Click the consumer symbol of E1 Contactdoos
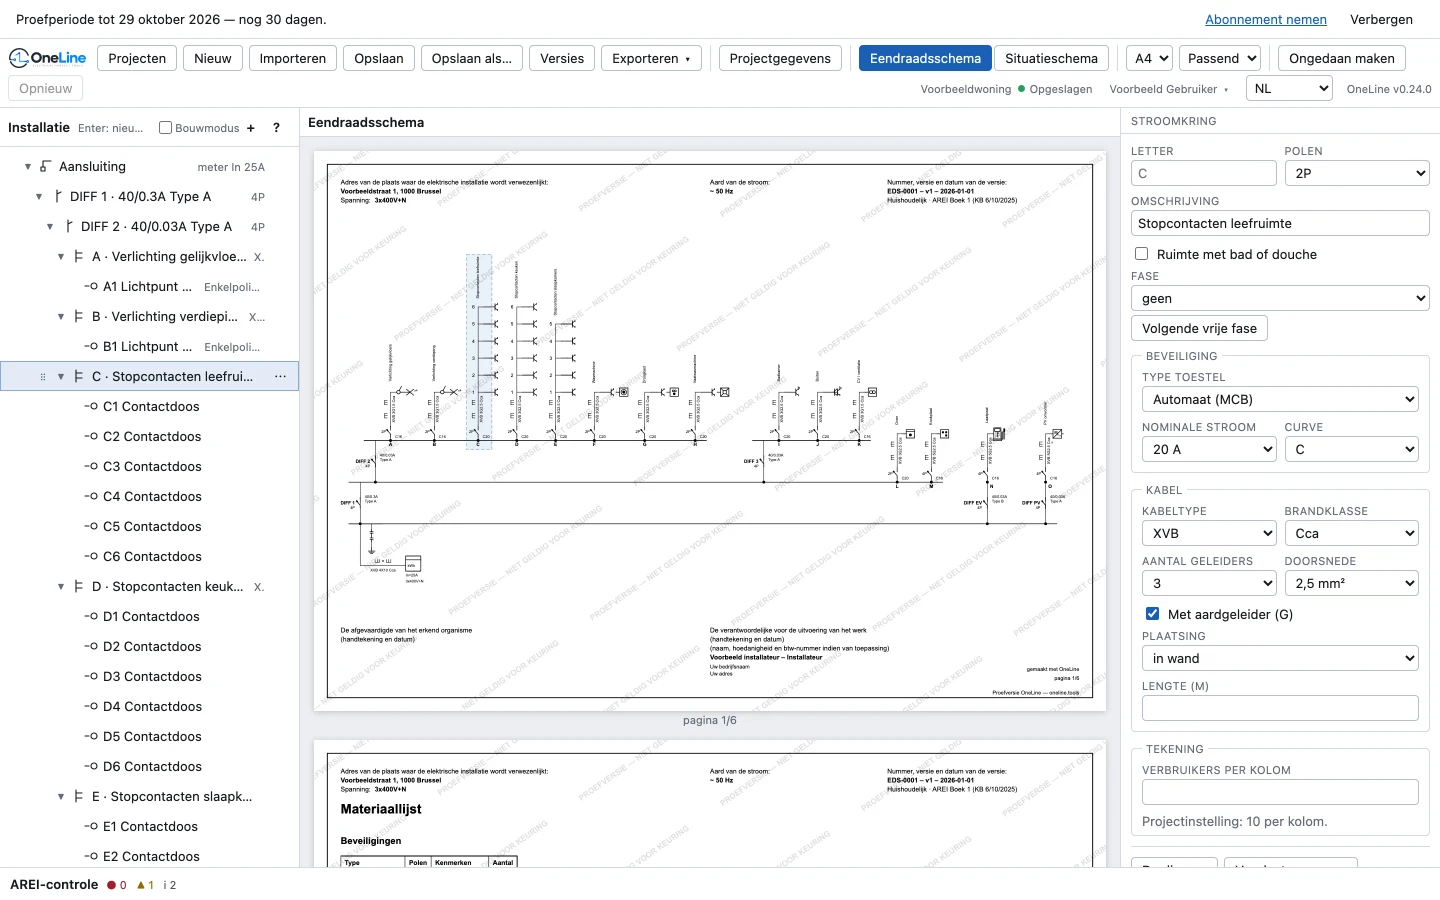Image resolution: width=1440 pixels, height=900 pixels. [x=91, y=827]
